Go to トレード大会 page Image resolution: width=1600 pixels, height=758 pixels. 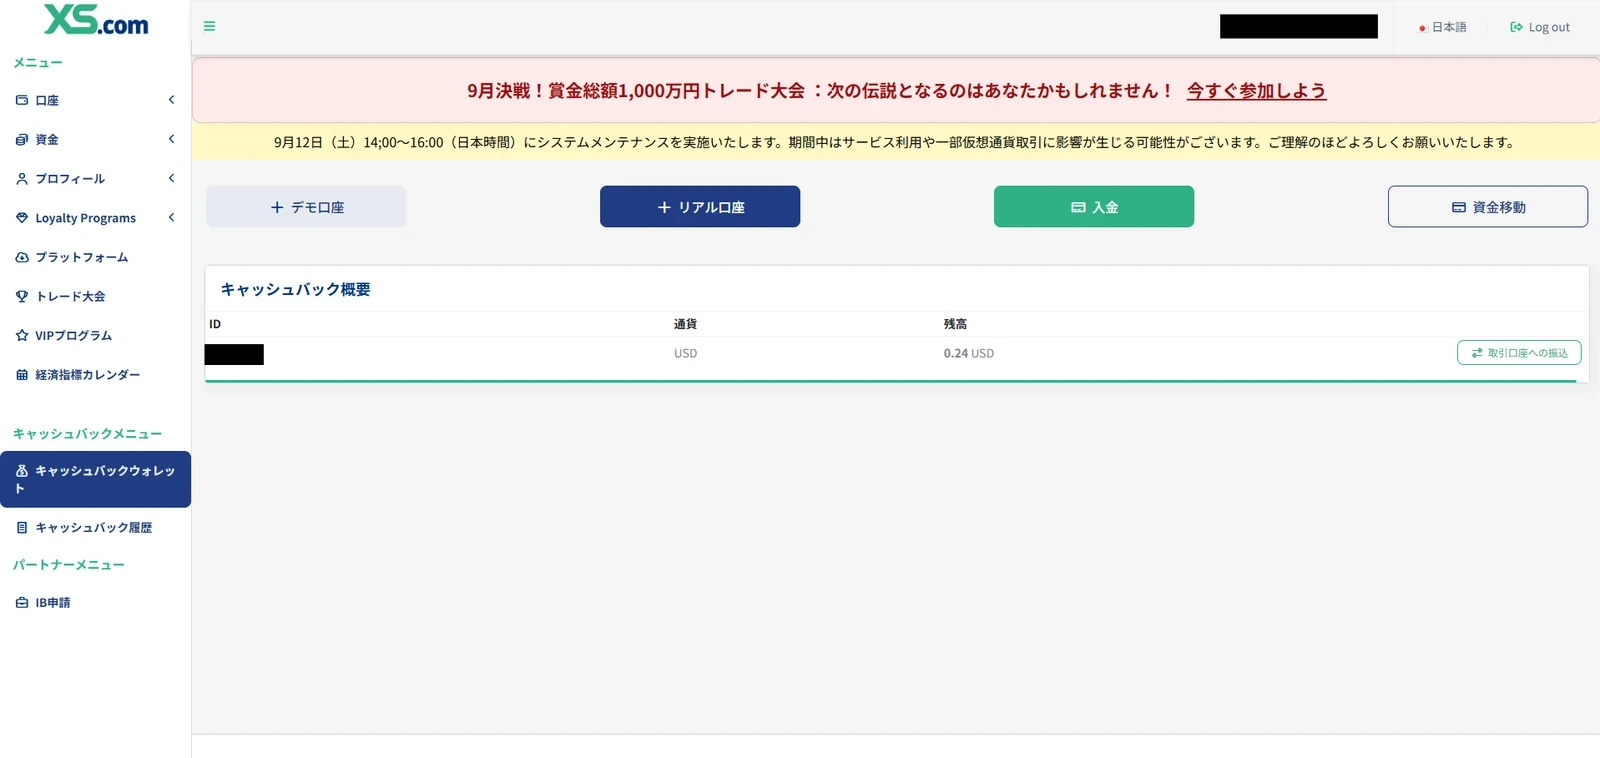95,296
